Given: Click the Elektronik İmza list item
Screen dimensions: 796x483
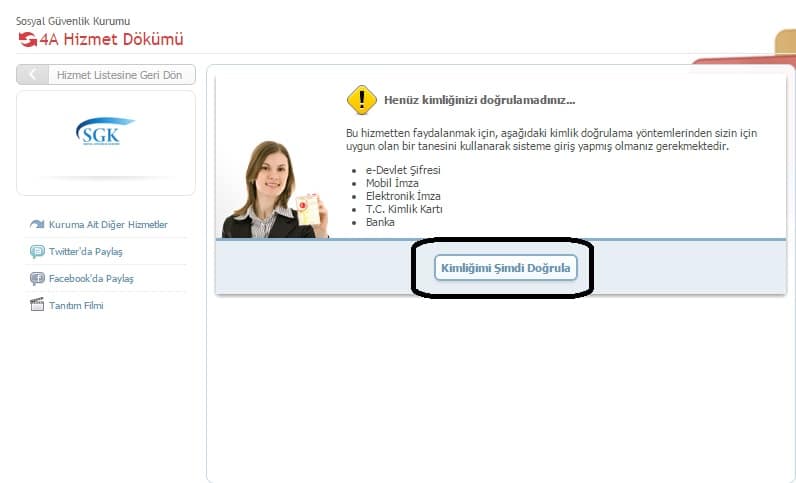Looking at the screenshot, I should click(403, 197).
